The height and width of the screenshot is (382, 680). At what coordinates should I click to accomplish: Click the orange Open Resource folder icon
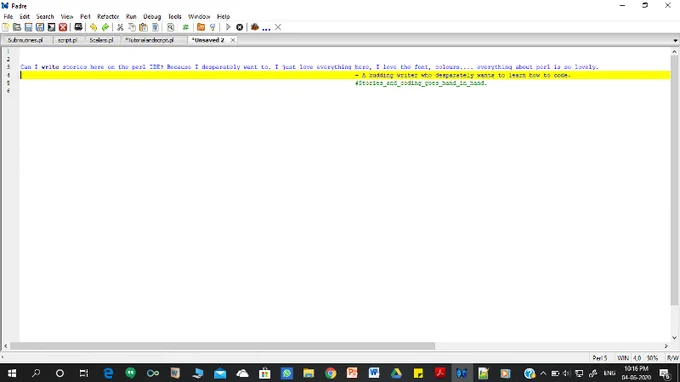(x=201, y=27)
